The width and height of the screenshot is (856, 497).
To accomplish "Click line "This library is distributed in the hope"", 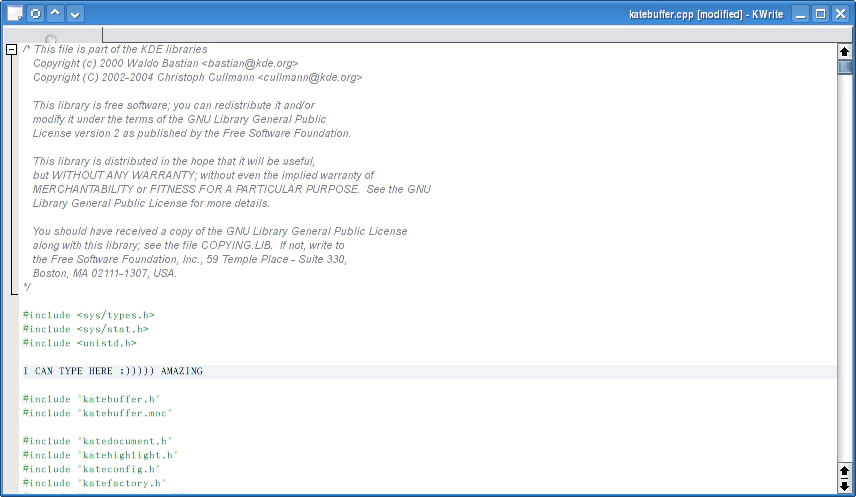I will pyautogui.click(x=174, y=162).
